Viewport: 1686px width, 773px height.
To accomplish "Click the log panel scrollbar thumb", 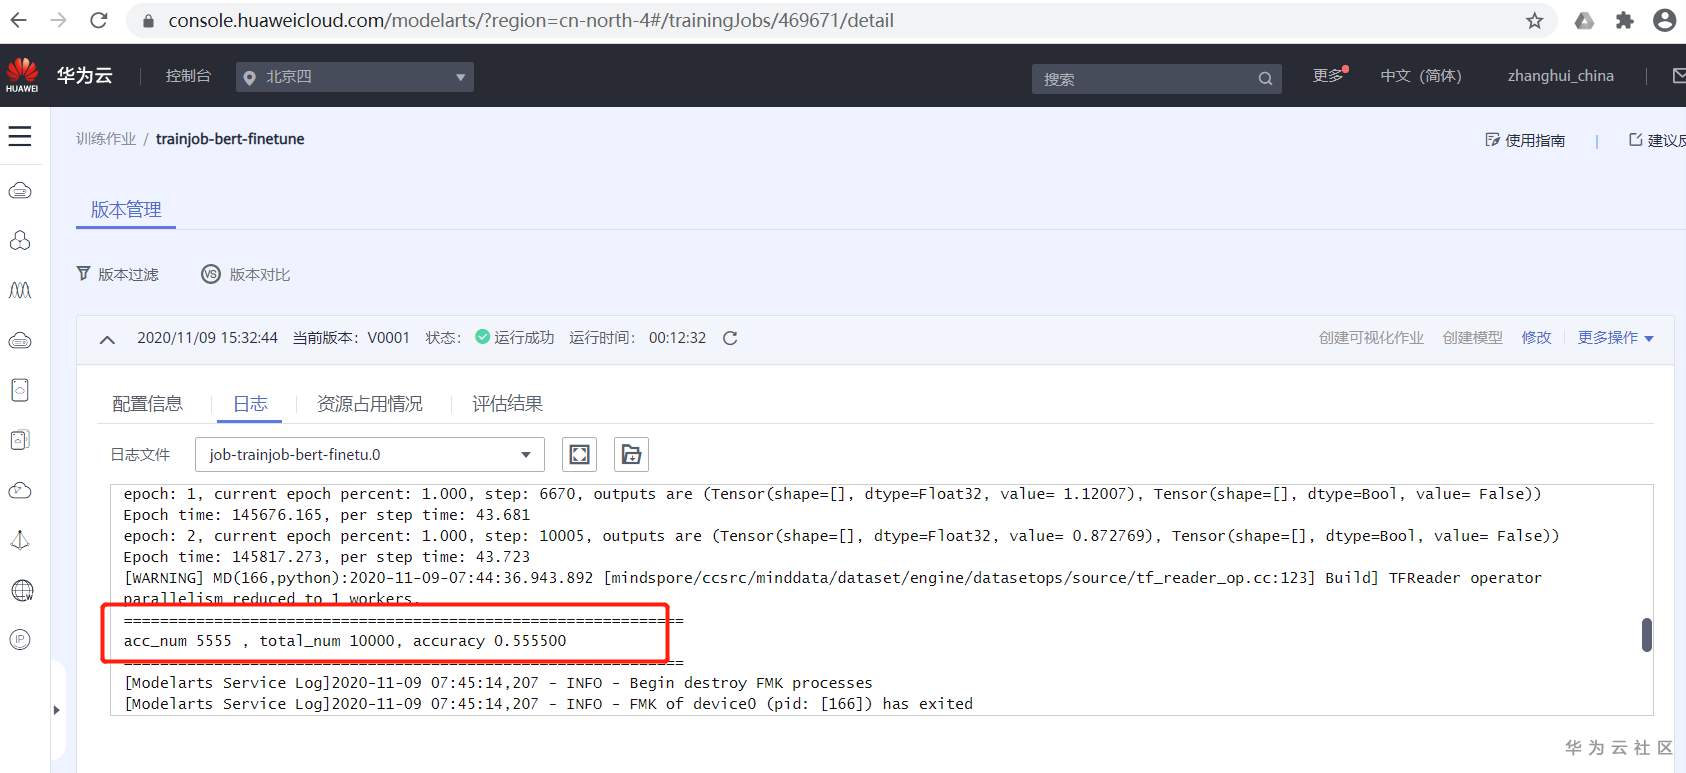I will coord(1646,635).
